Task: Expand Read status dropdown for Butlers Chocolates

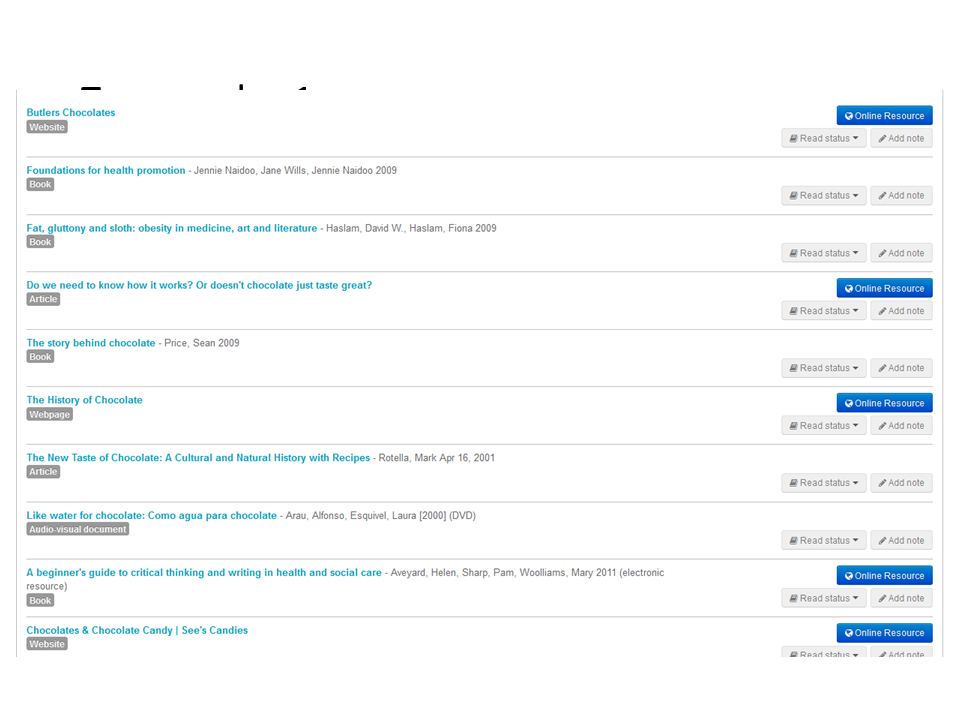Action: coord(823,139)
